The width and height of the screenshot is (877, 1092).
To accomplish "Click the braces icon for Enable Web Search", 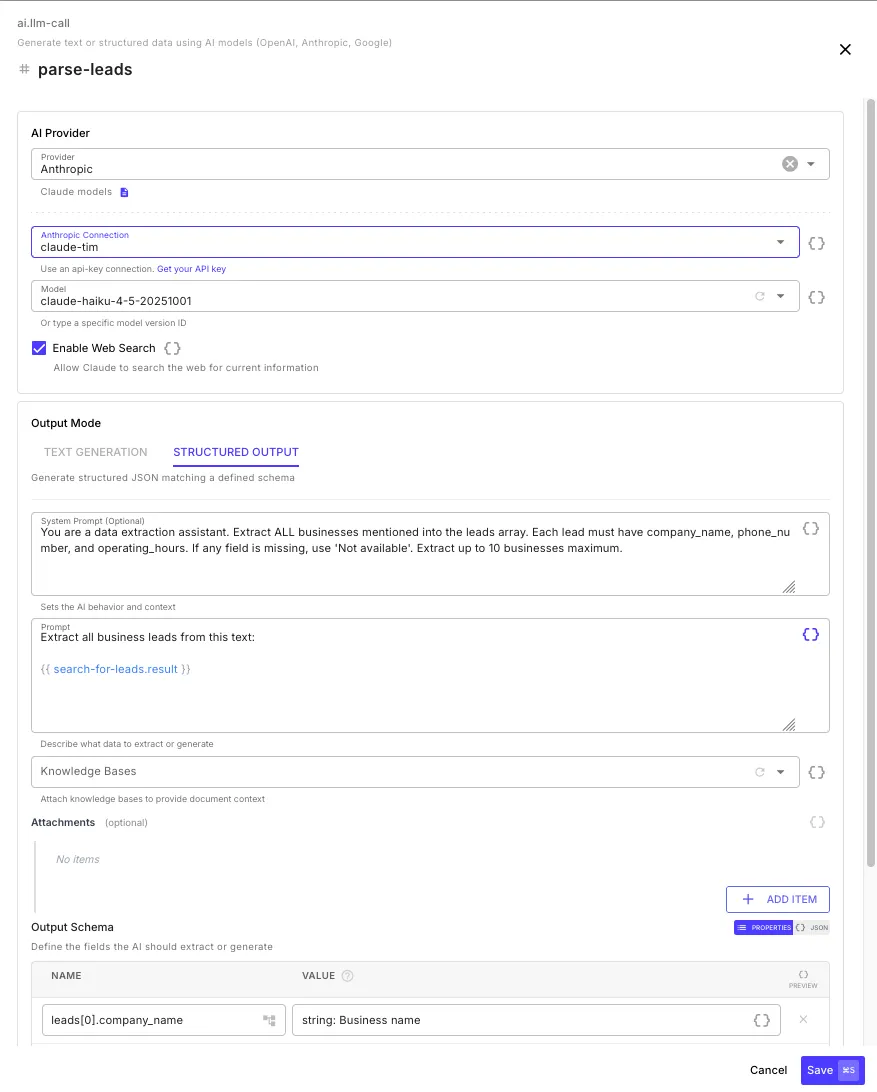I will [x=171, y=348].
